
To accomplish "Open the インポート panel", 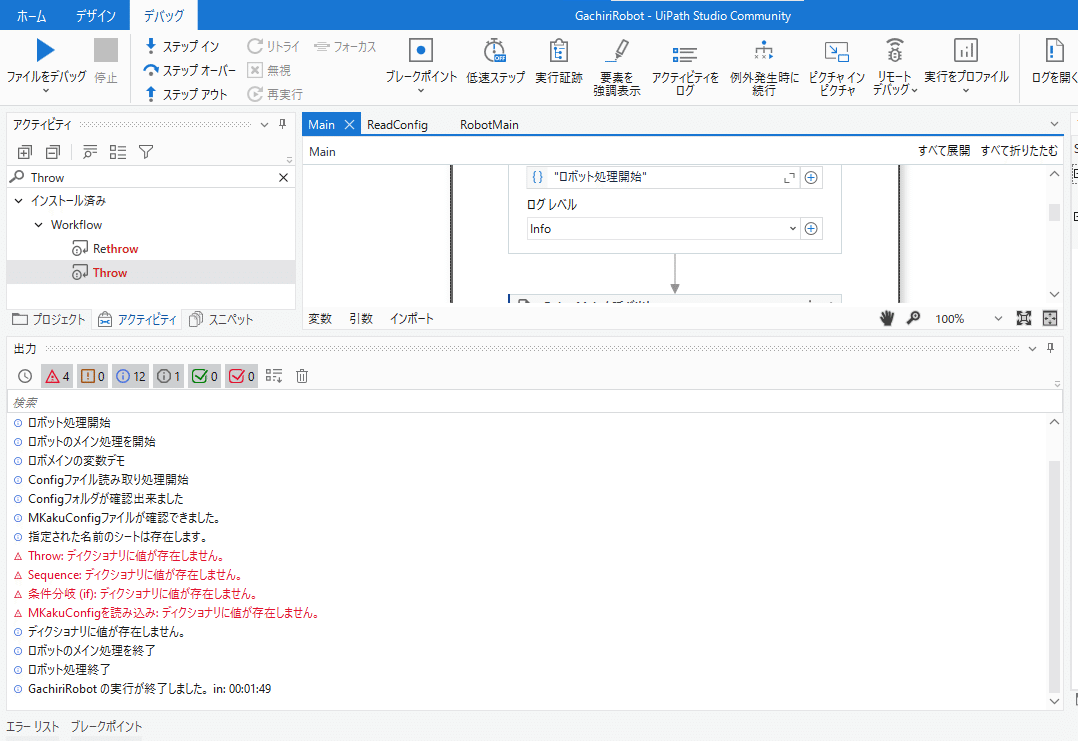I will (412, 318).
